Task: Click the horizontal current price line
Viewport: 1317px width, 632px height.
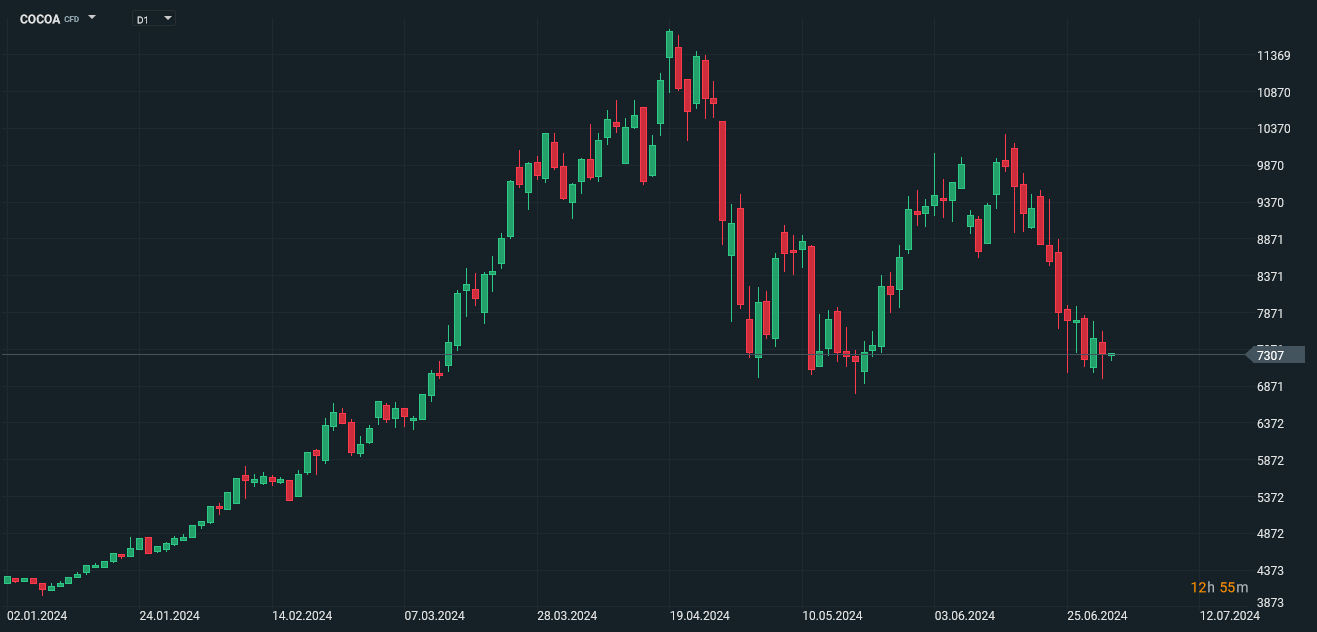Action: point(600,355)
